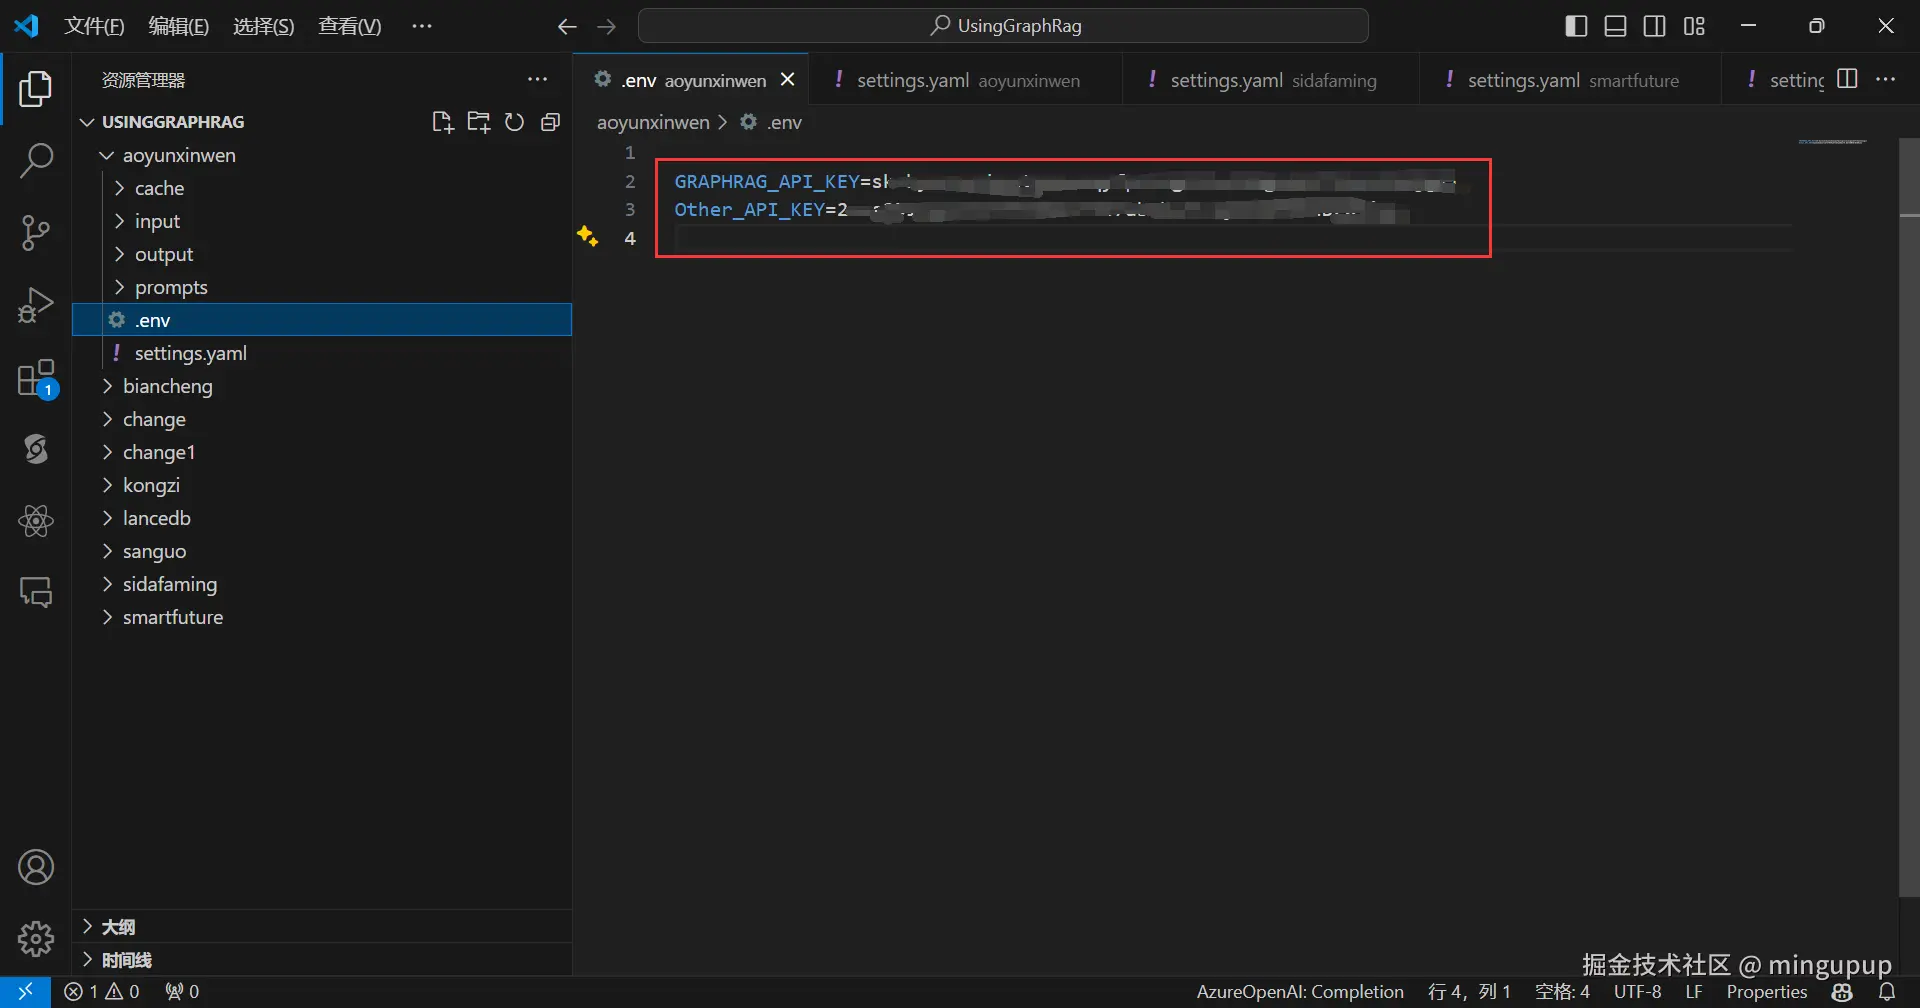1920x1008 pixels.
Task: Switch to settings.yaml smartfuture tab
Action: point(1569,80)
